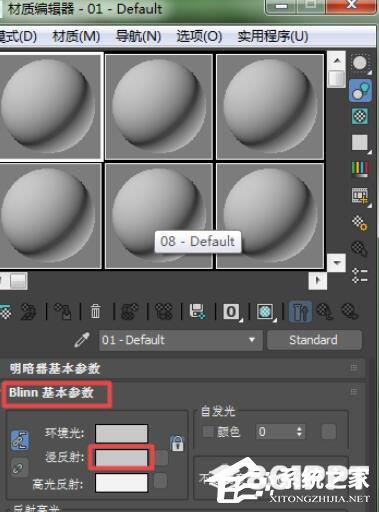This screenshot has width=379, height=512.
Task: Click the 环境光 ambient color swatch
Action: coord(121,434)
